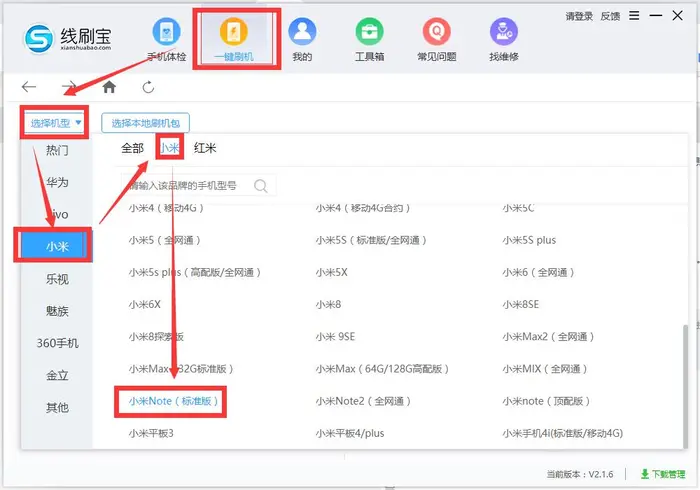Choose 小米Max2（全网通）model
Image resolution: width=700 pixels, height=490 pixels.
pyautogui.click(x=548, y=337)
